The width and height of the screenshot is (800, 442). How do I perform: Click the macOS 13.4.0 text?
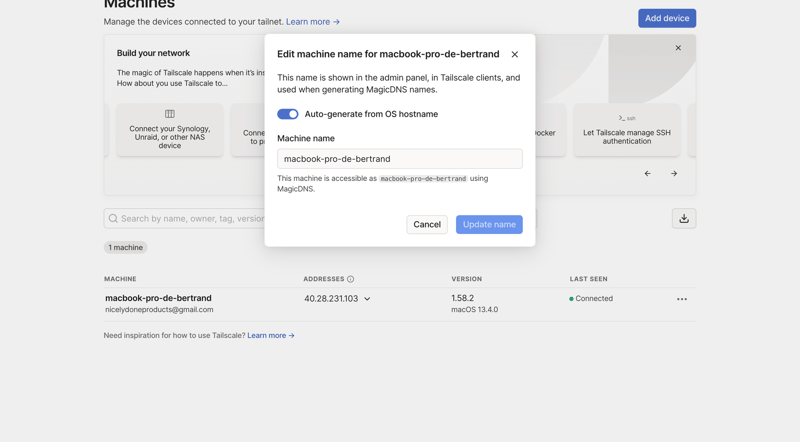pyautogui.click(x=474, y=310)
